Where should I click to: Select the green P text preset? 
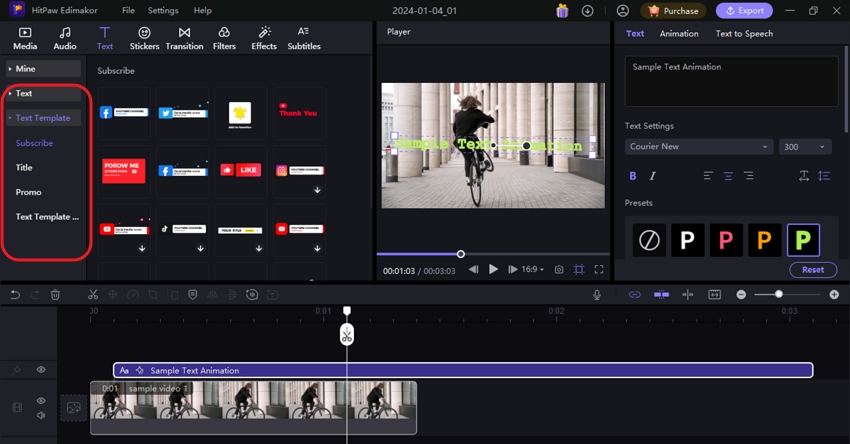tap(803, 240)
